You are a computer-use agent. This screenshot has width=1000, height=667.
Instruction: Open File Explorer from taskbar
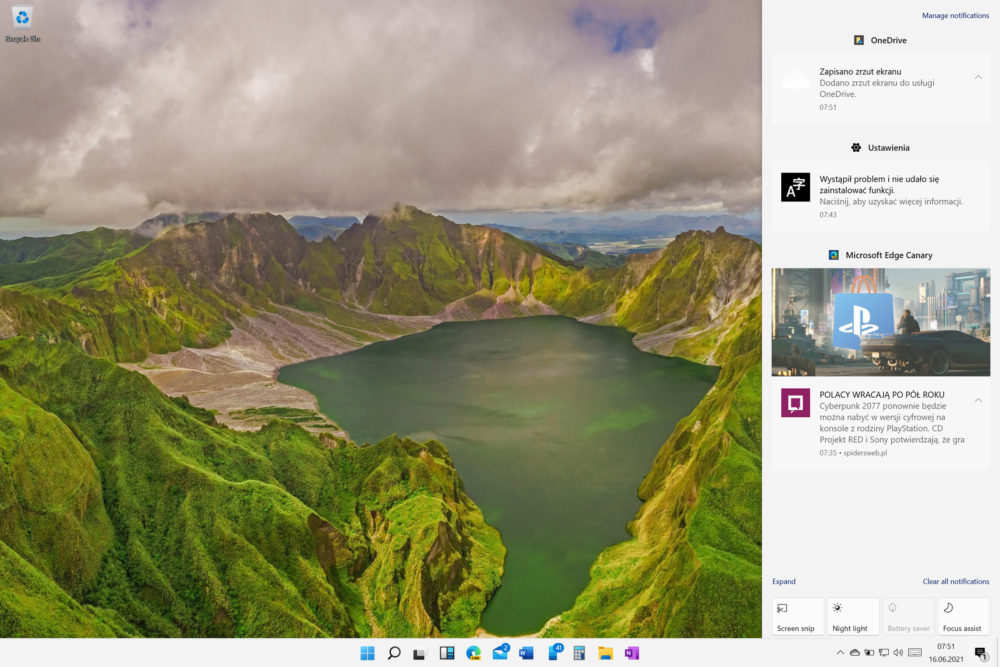[605, 652]
